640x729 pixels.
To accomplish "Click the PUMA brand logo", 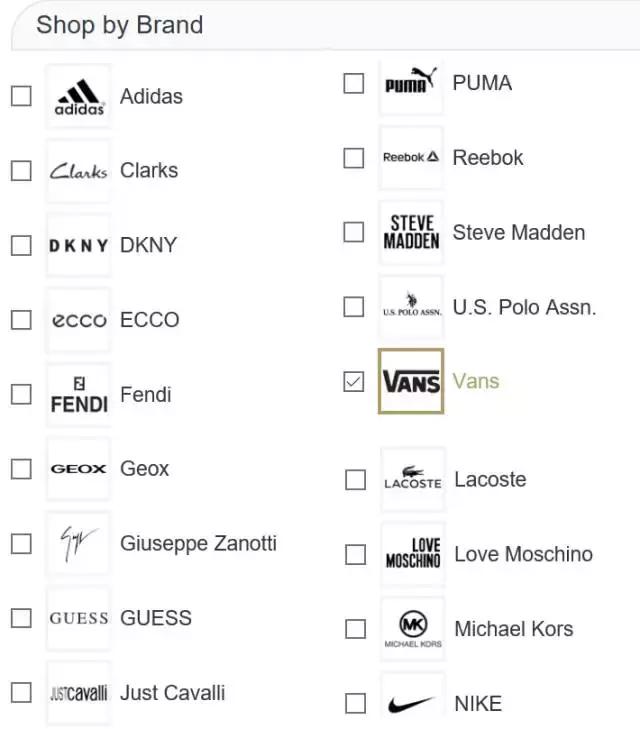I will (411, 84).
